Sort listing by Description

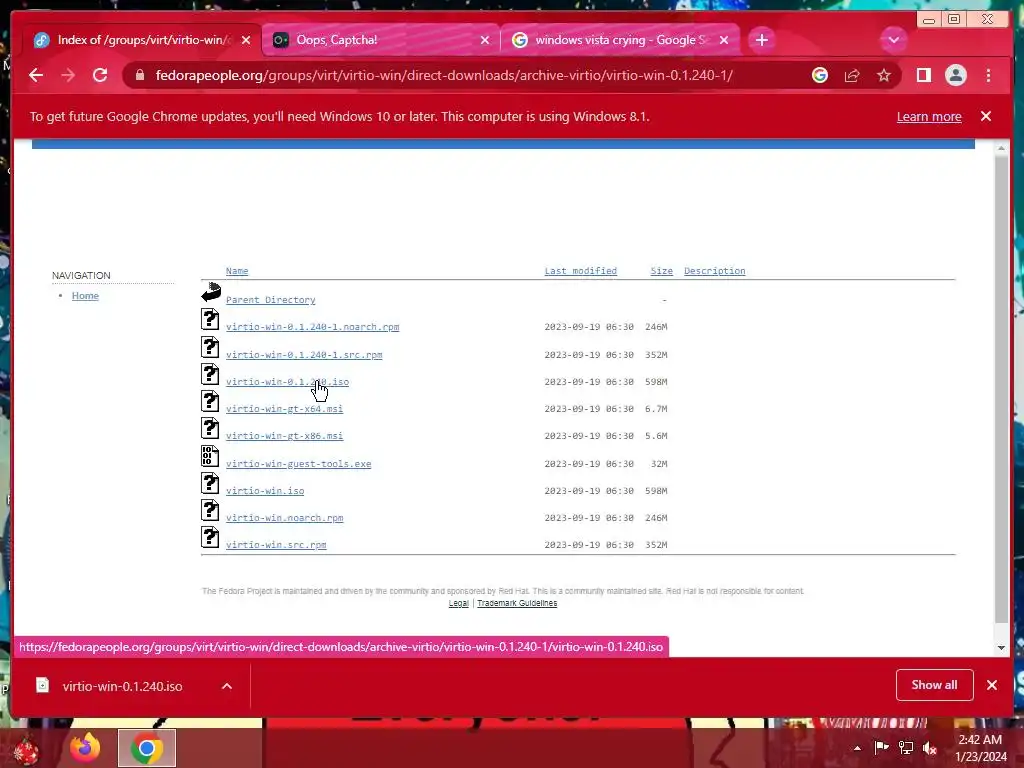714,271
